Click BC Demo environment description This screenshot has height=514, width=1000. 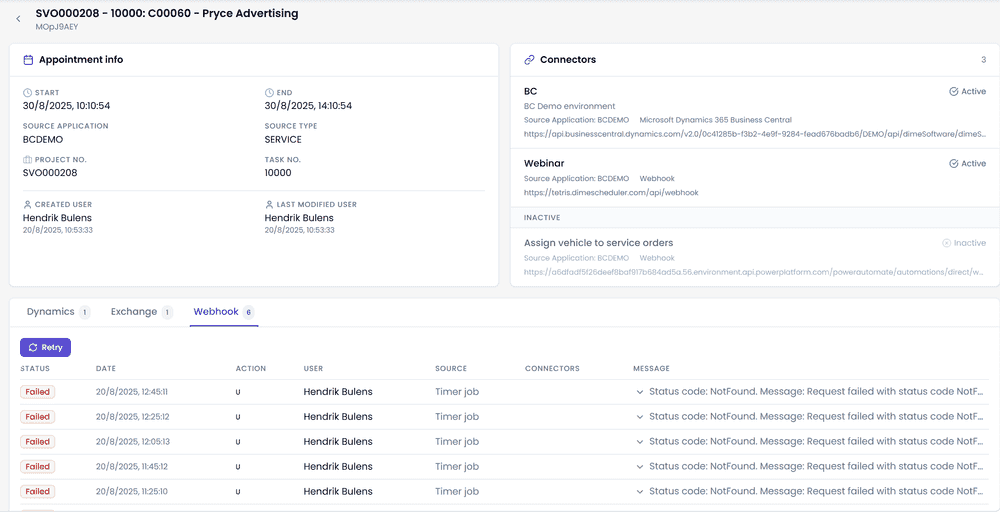(570, 106)
